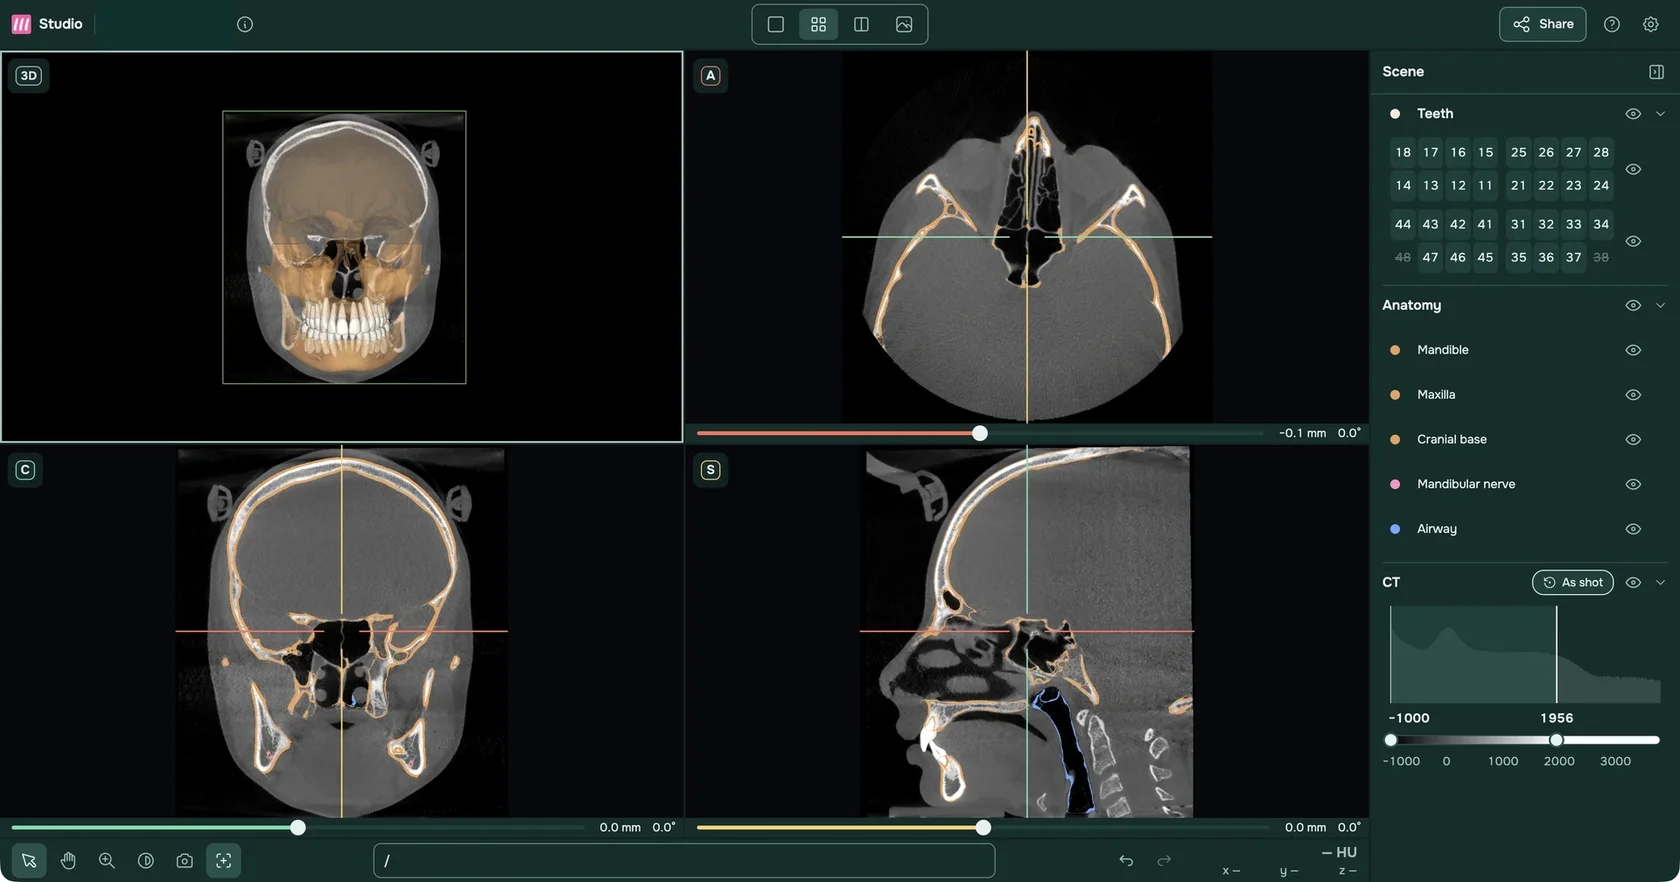Hide the Maxilla layer
The image size is (1680, 882).
1633,395
